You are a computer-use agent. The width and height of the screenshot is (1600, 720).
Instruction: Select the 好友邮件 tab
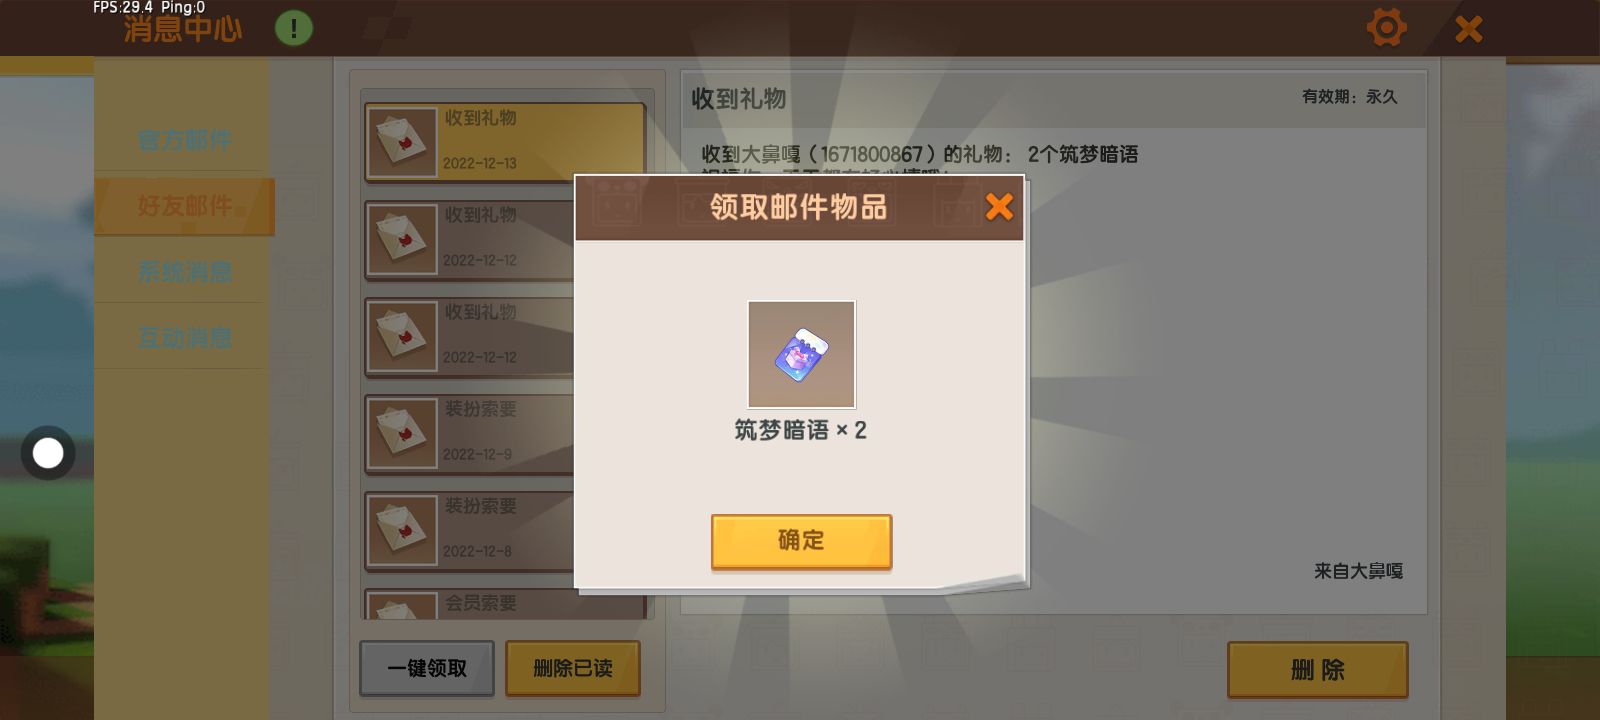[184, 206]
